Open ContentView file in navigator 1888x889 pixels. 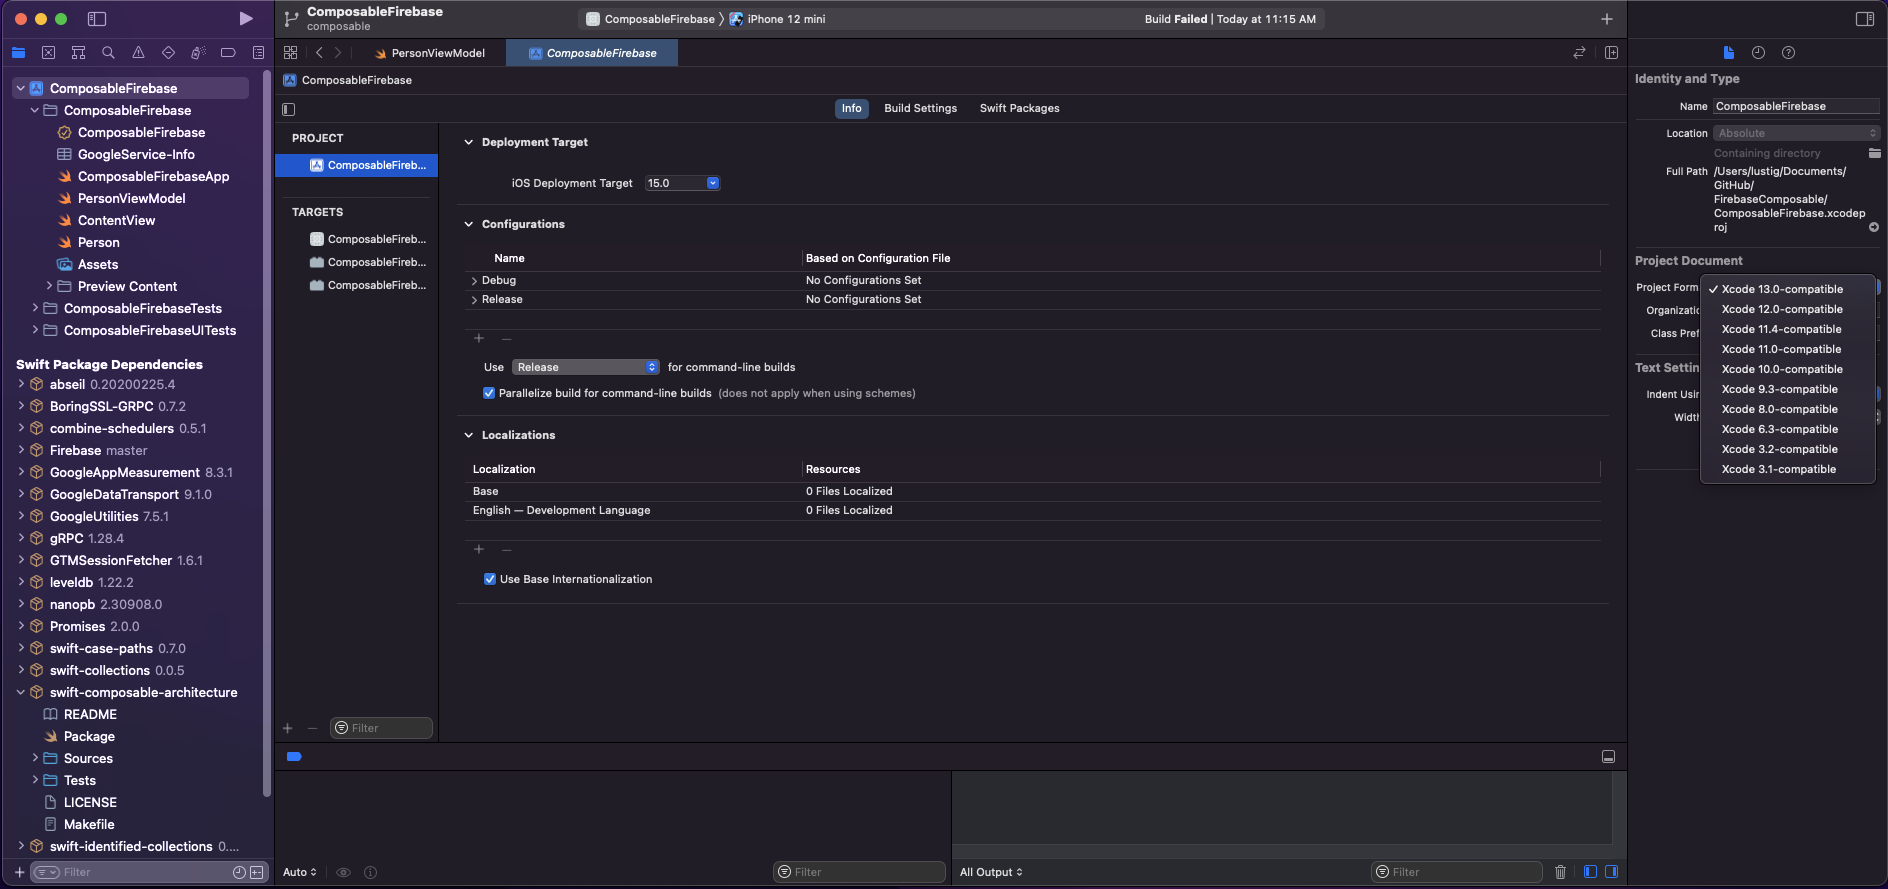[116, 220]
